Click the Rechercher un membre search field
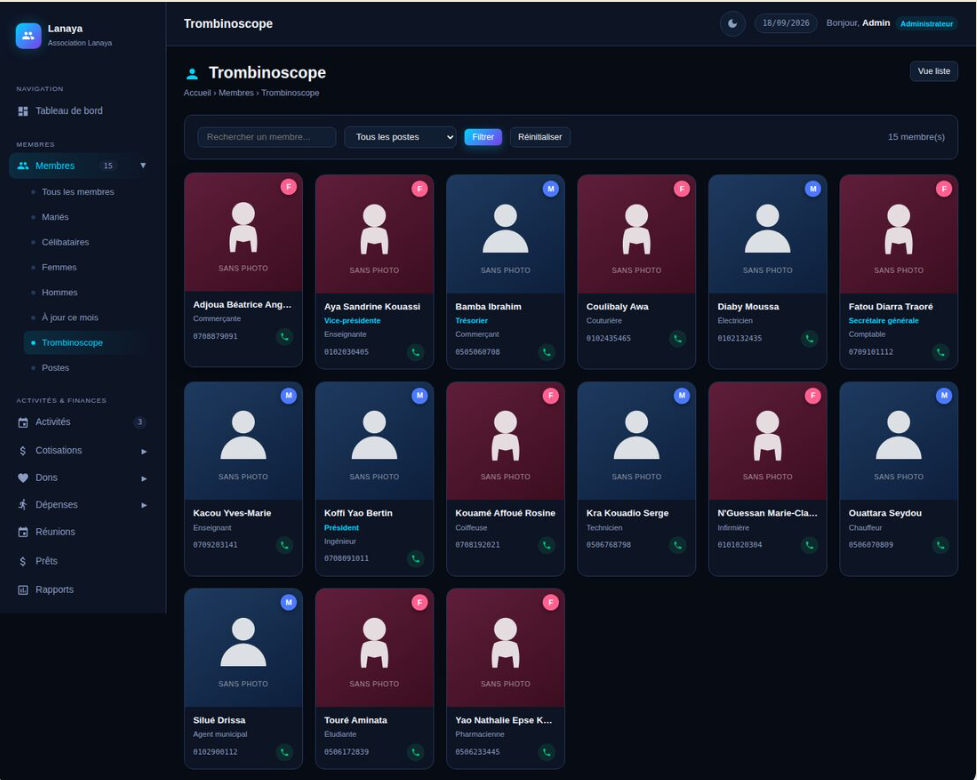 (267, 137)
